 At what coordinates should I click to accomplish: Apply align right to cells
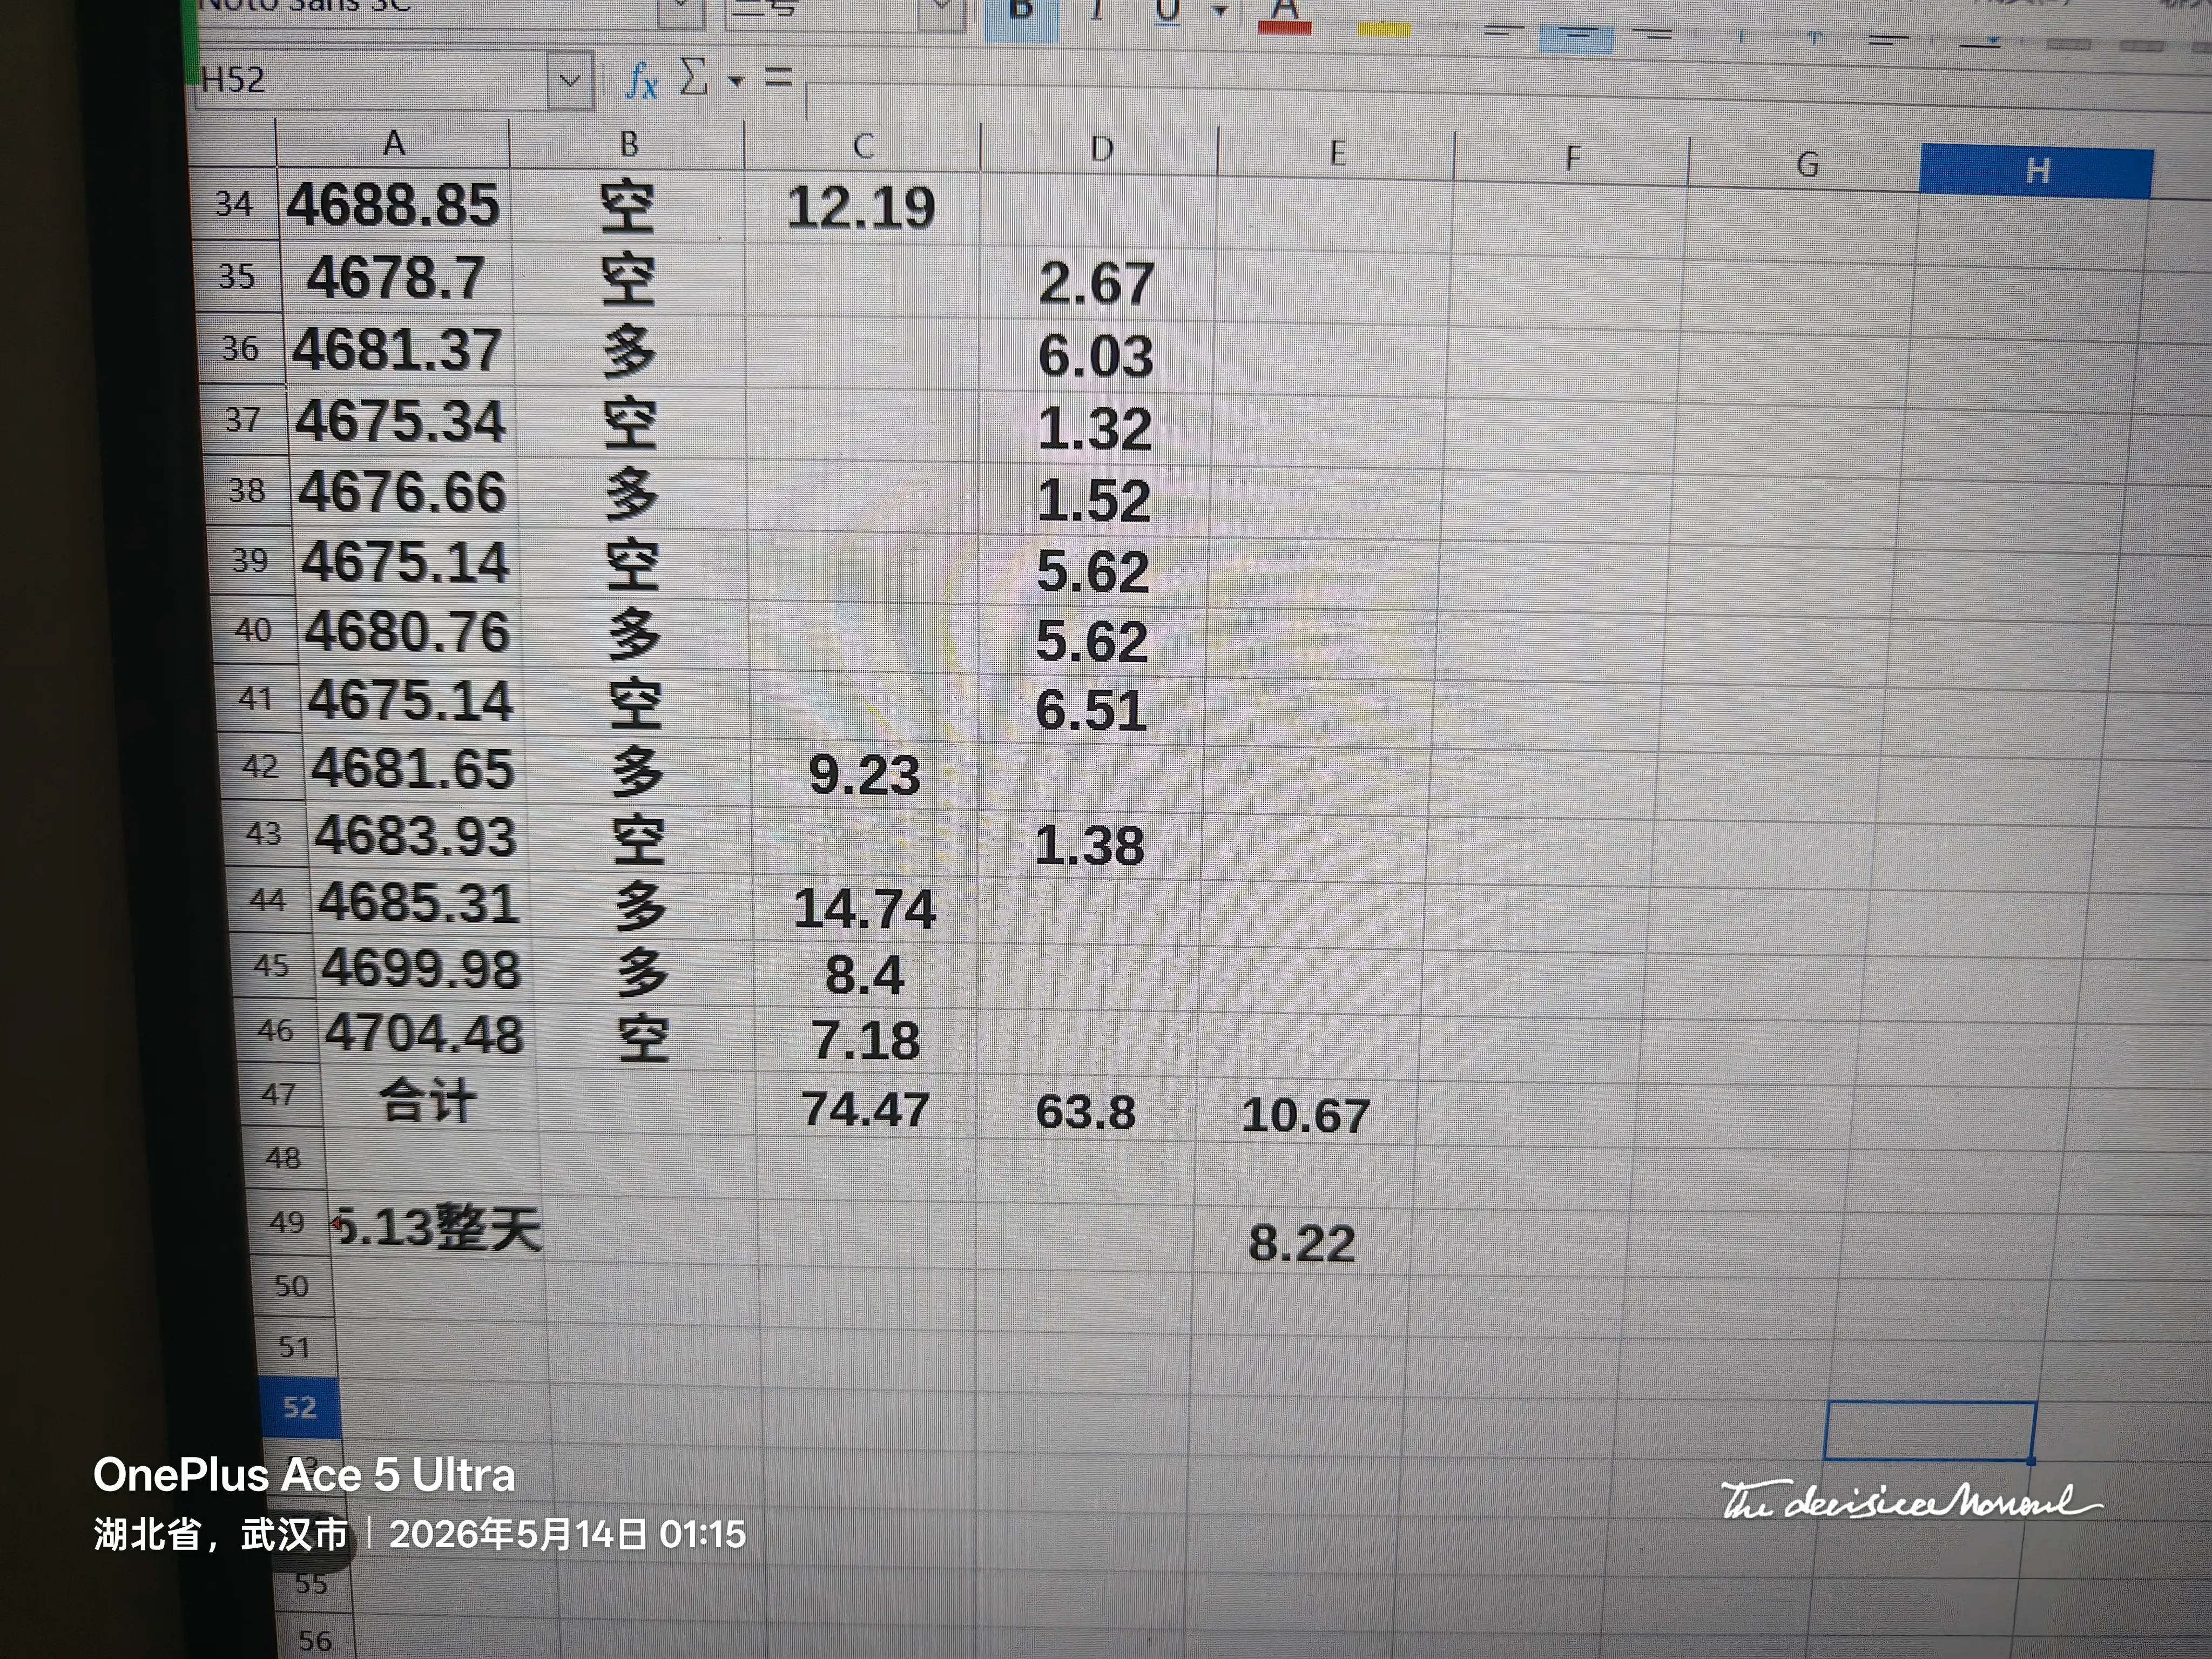click(1651, 36)
